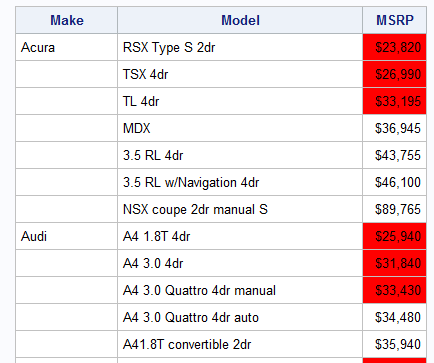The height and width of the screenshot is (363, 434).
Task: Click NSX coupe 2dr manual S
Action: click(x=240, y=209)
